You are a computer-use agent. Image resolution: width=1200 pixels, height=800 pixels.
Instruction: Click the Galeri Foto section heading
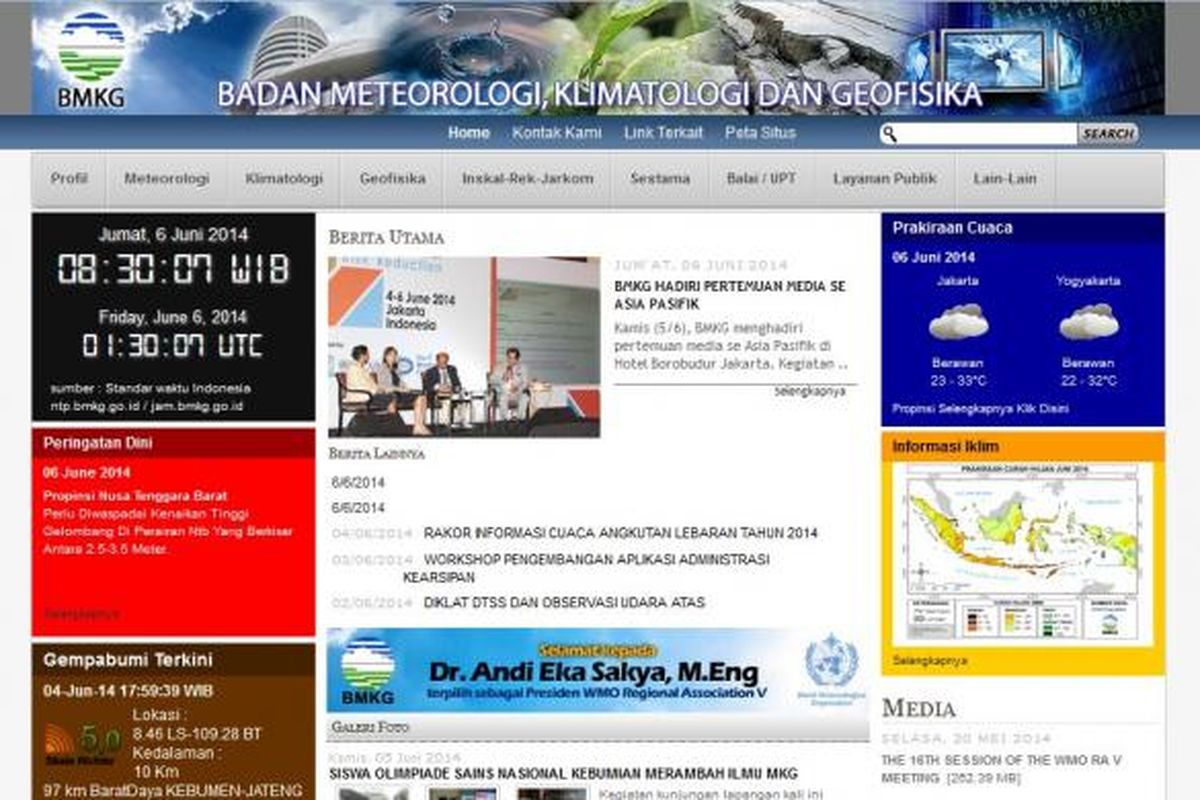(370, 727)
